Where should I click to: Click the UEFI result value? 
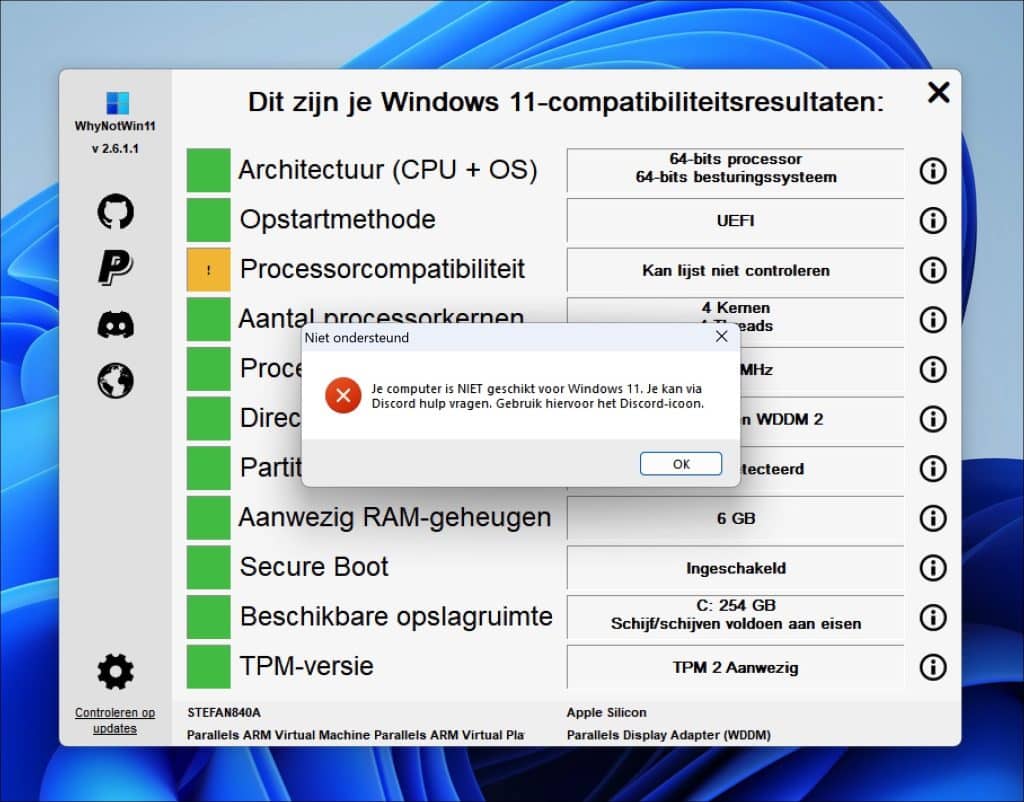pyautogui.click(x=735, y=221)
